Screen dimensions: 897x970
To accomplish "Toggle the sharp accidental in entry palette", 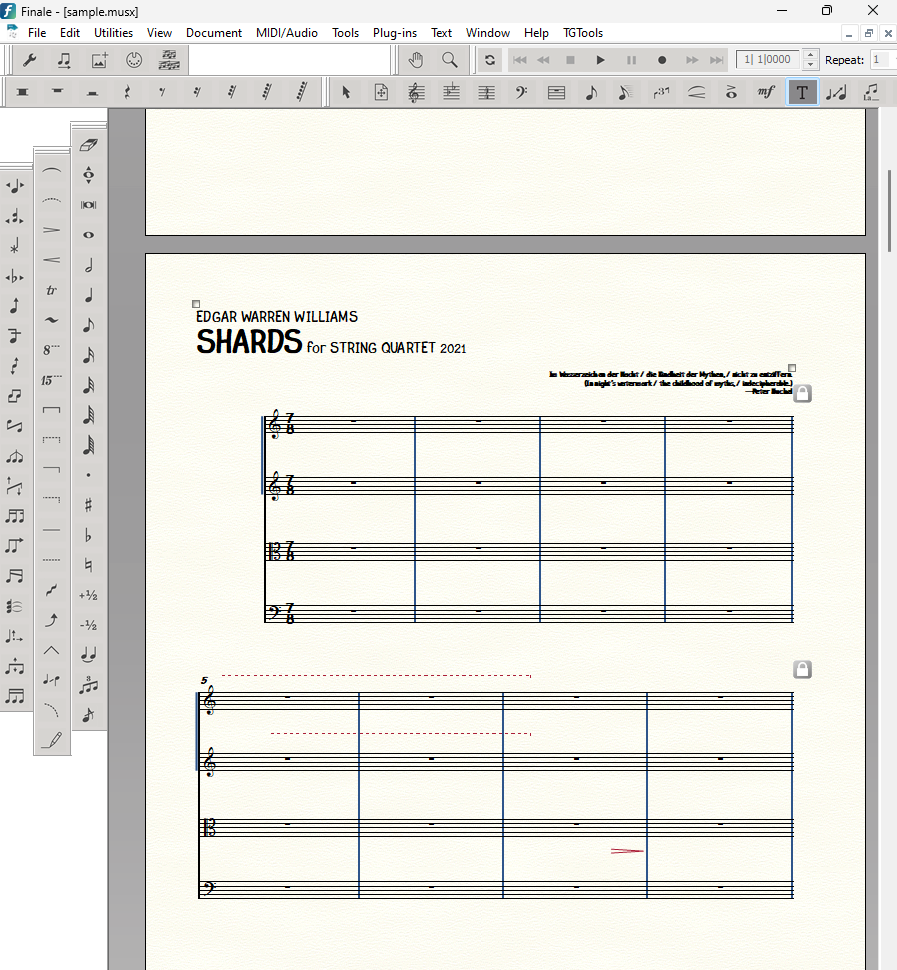I will pyautogui.click(x=89, y=505).
